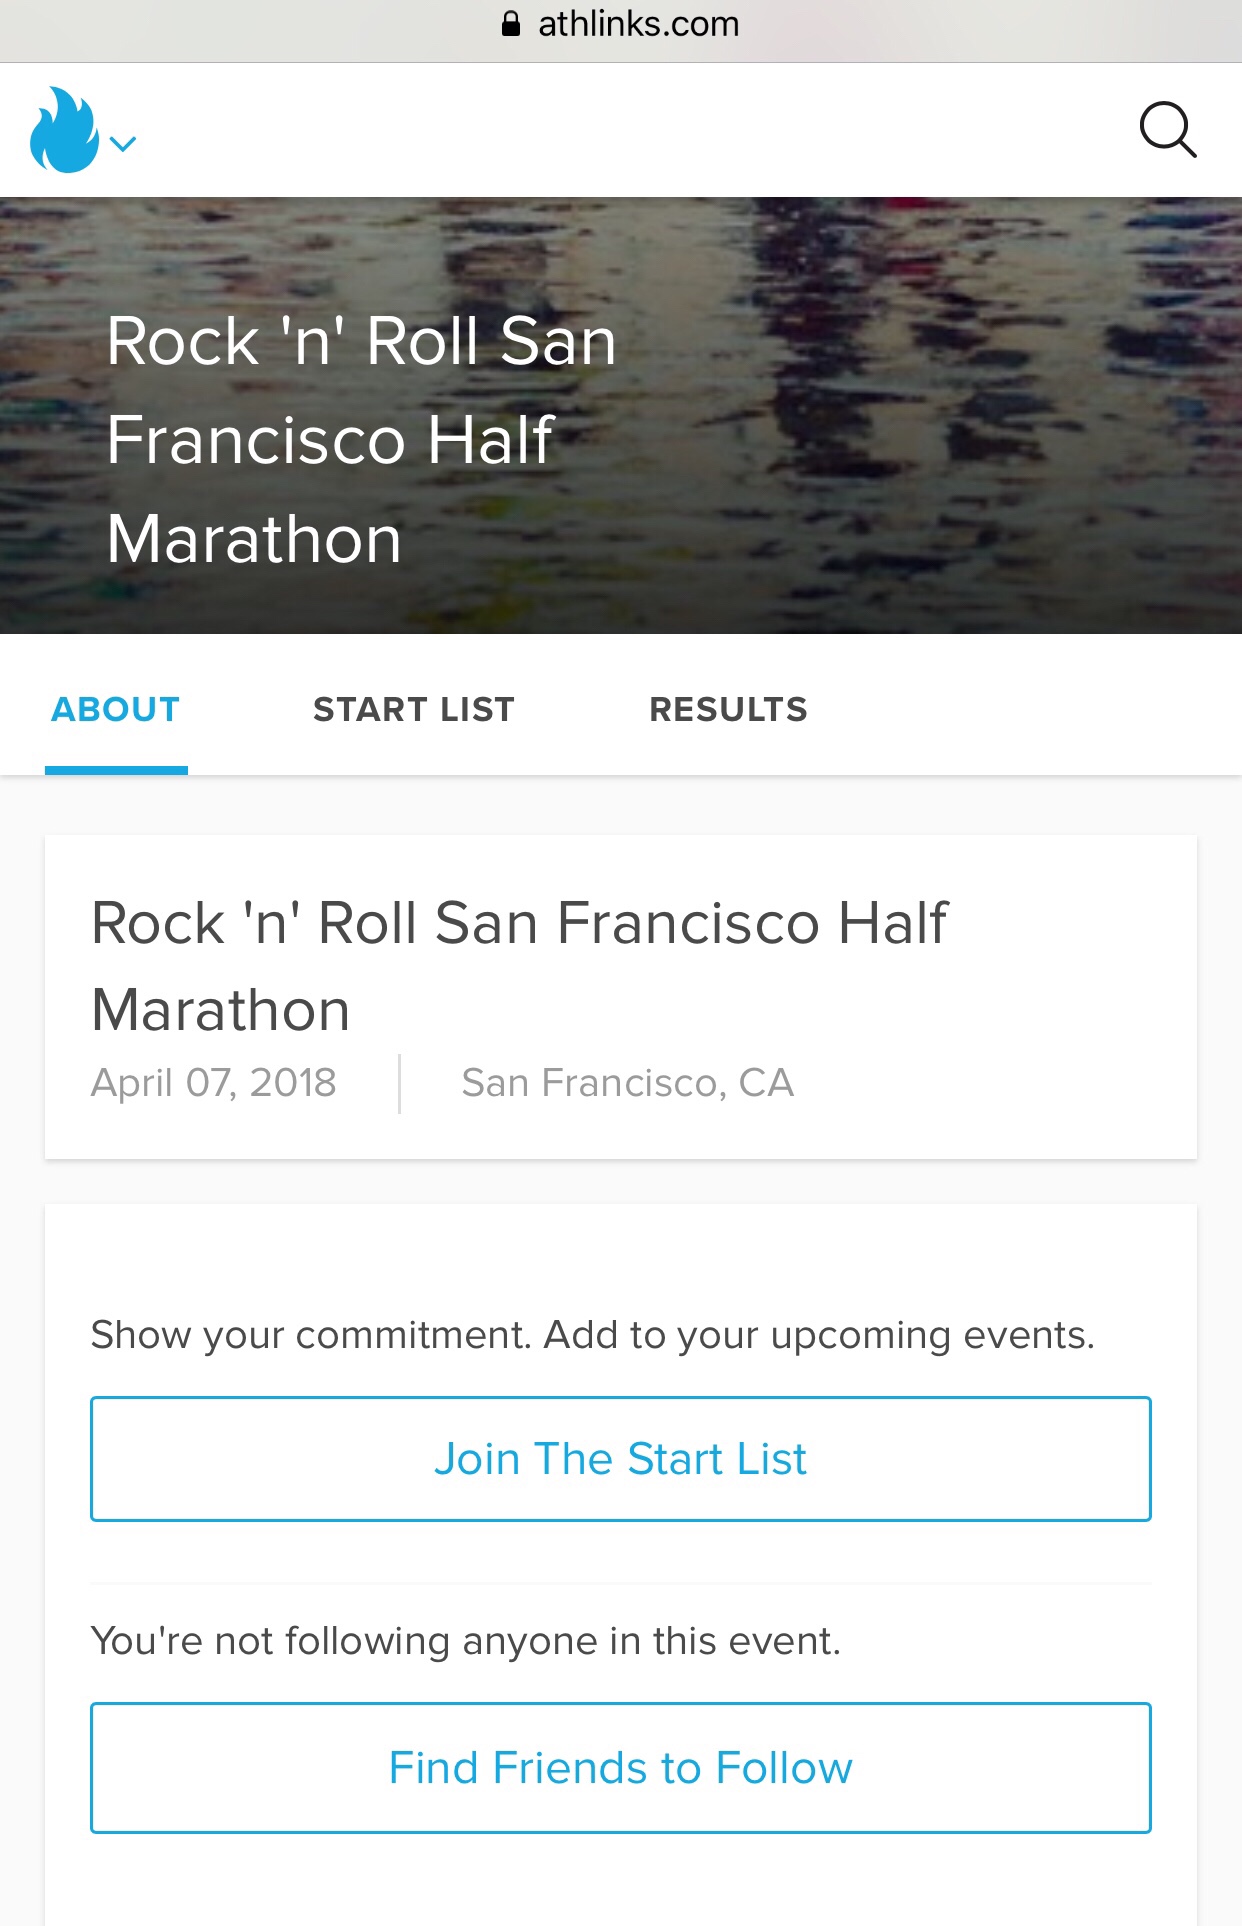Open the search magnifier icon

tap(1167, 130)
